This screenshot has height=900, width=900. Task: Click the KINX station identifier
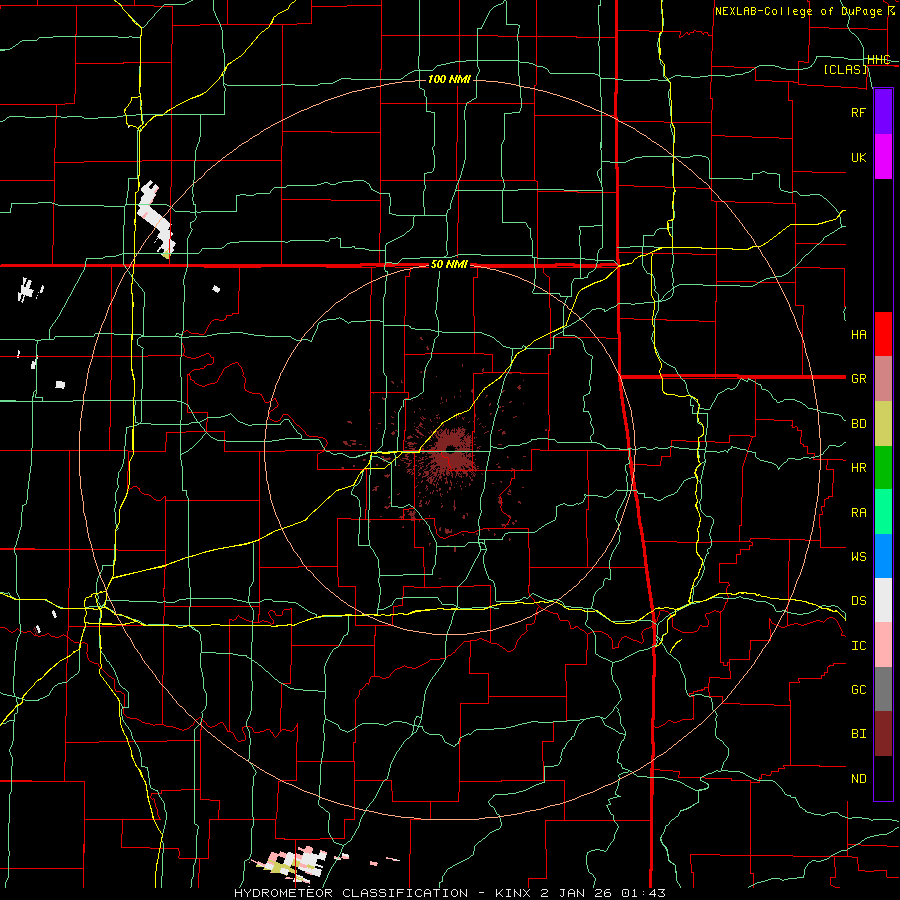tap(513, 893)
